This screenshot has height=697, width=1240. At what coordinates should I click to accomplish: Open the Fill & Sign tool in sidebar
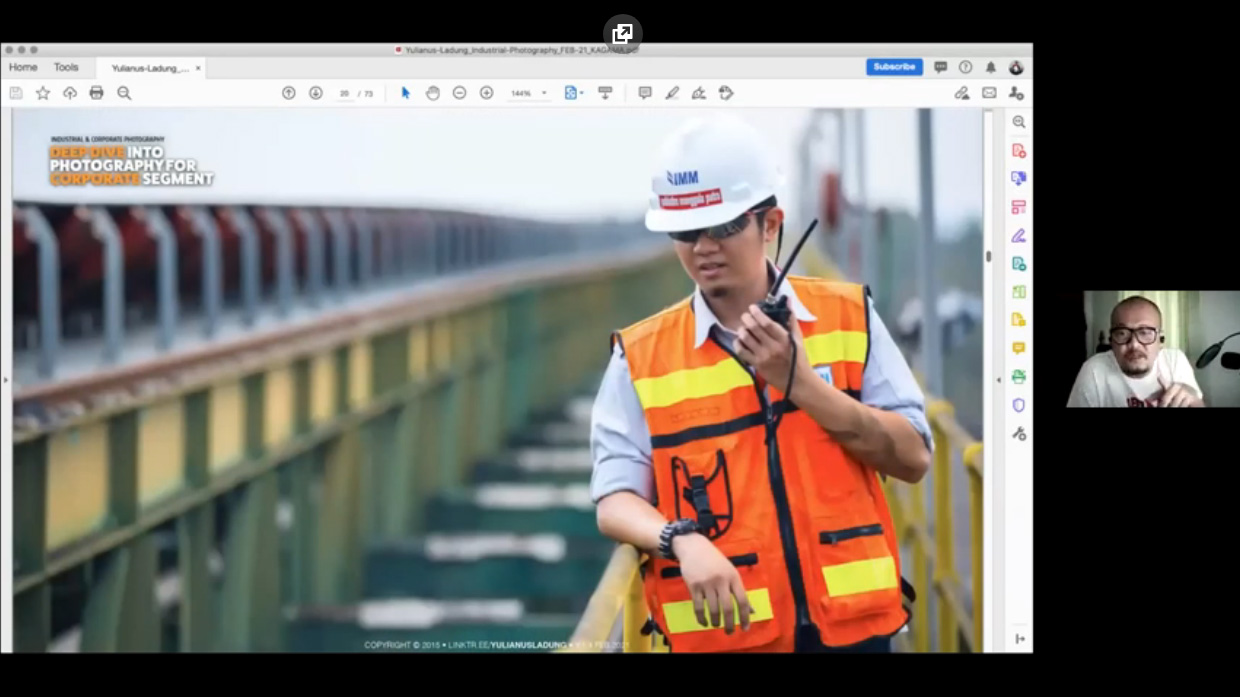pos(1018,236)
